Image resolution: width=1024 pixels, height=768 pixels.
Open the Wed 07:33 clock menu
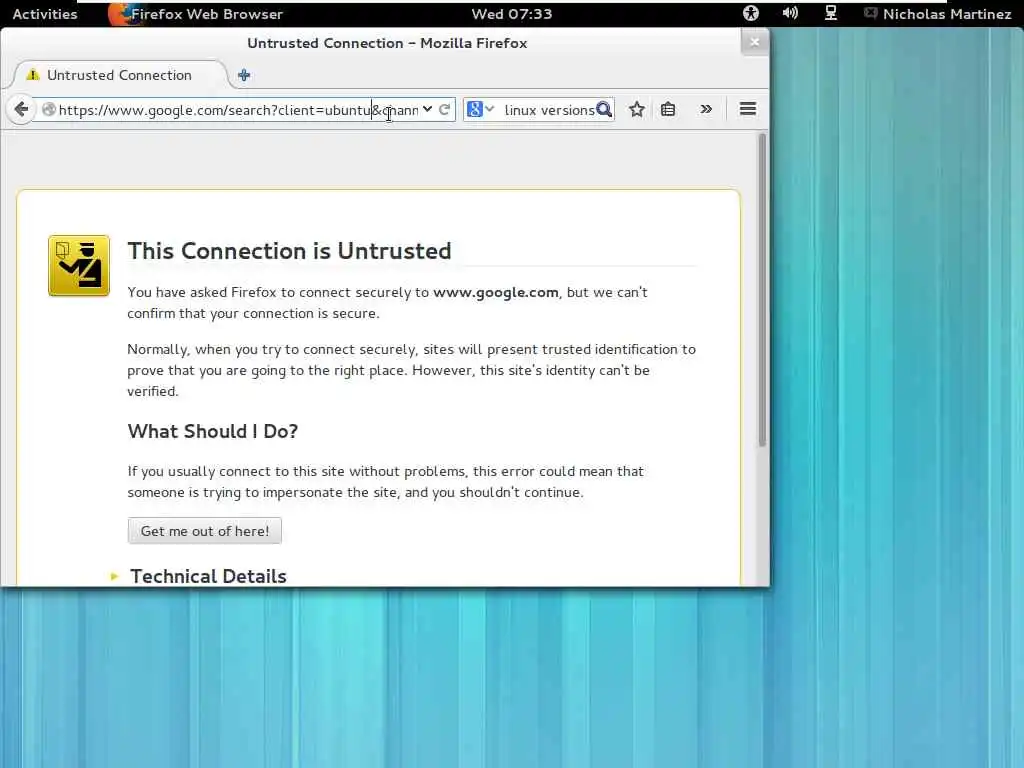(x=512, y=14)
